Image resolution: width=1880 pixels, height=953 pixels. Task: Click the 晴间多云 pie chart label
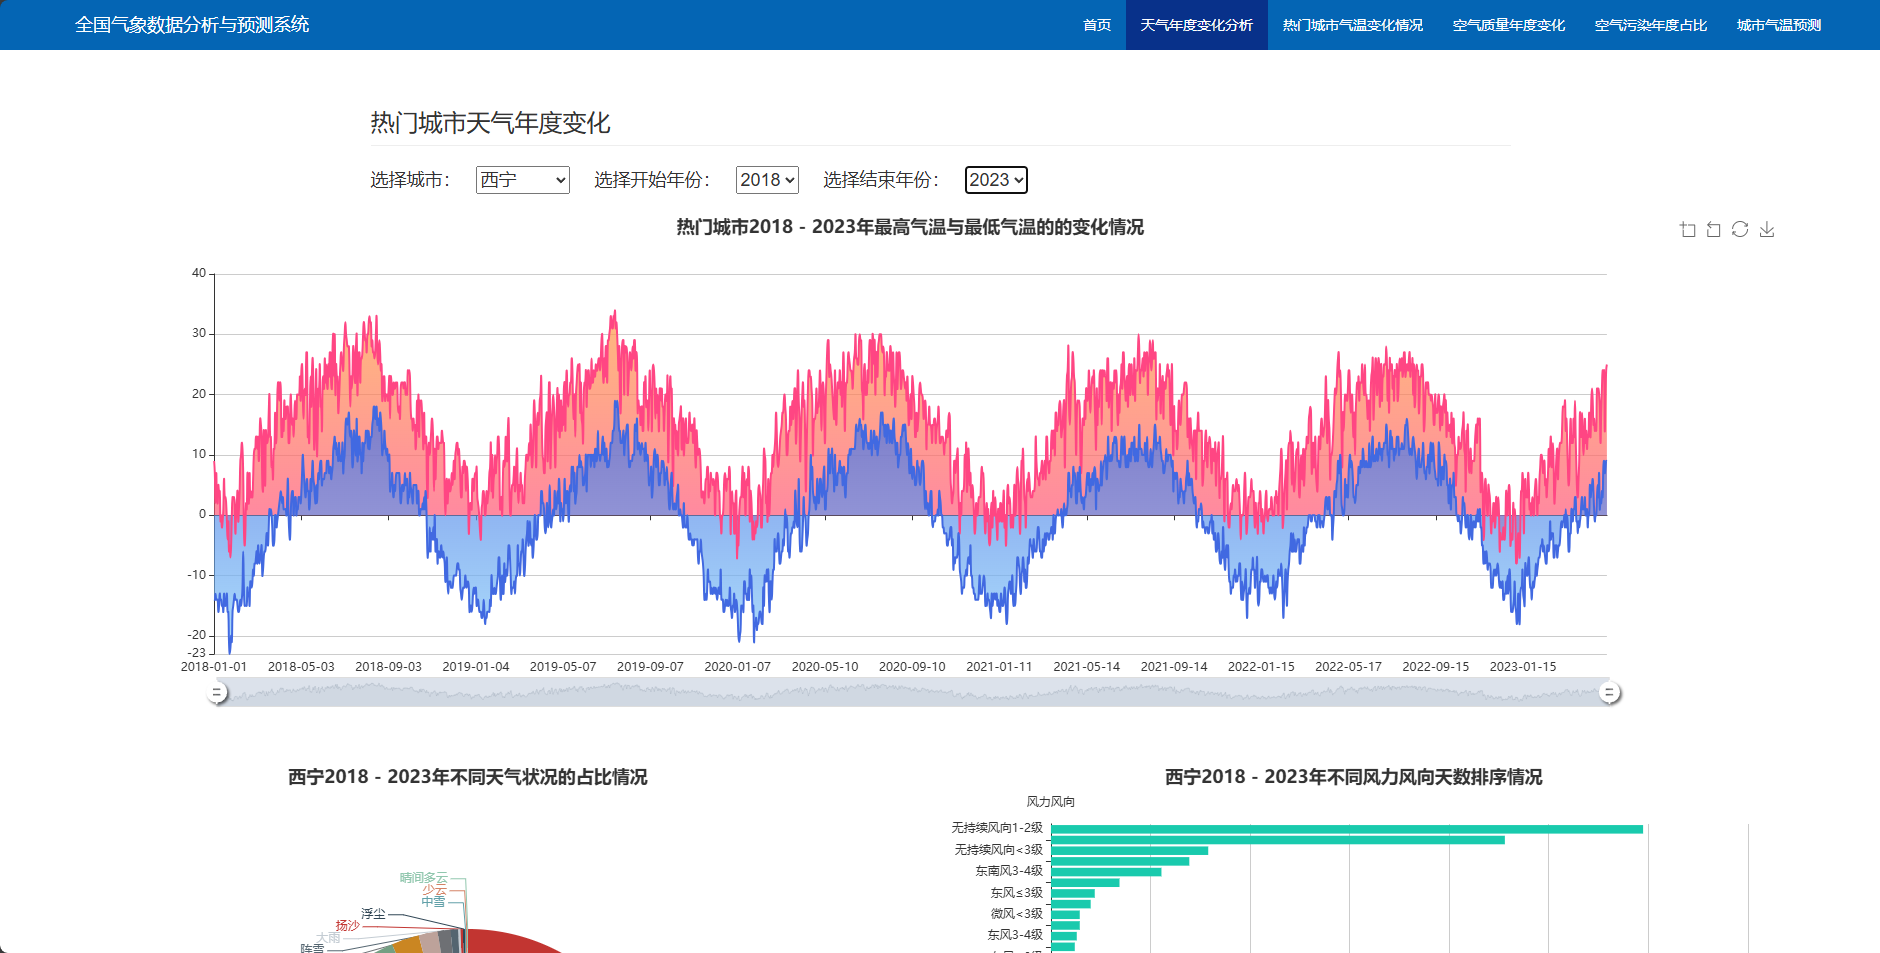click(x=424, y=878)
